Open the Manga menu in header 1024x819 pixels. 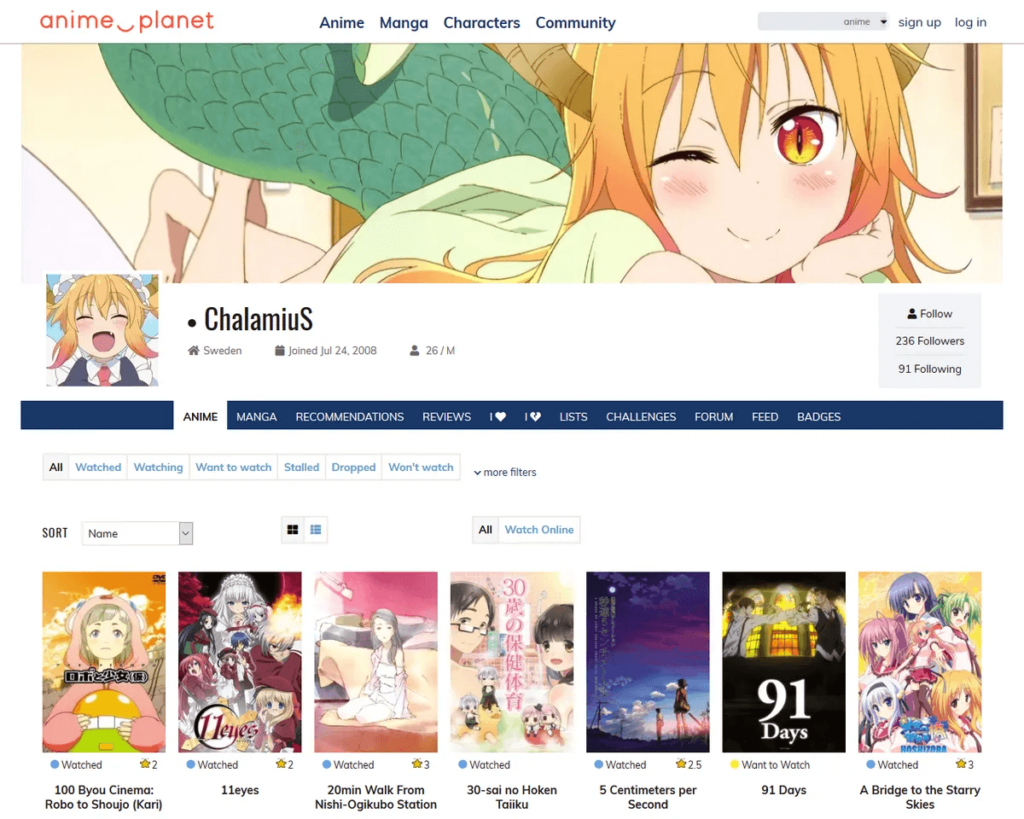pyautogui.click(x=404, y=23)
